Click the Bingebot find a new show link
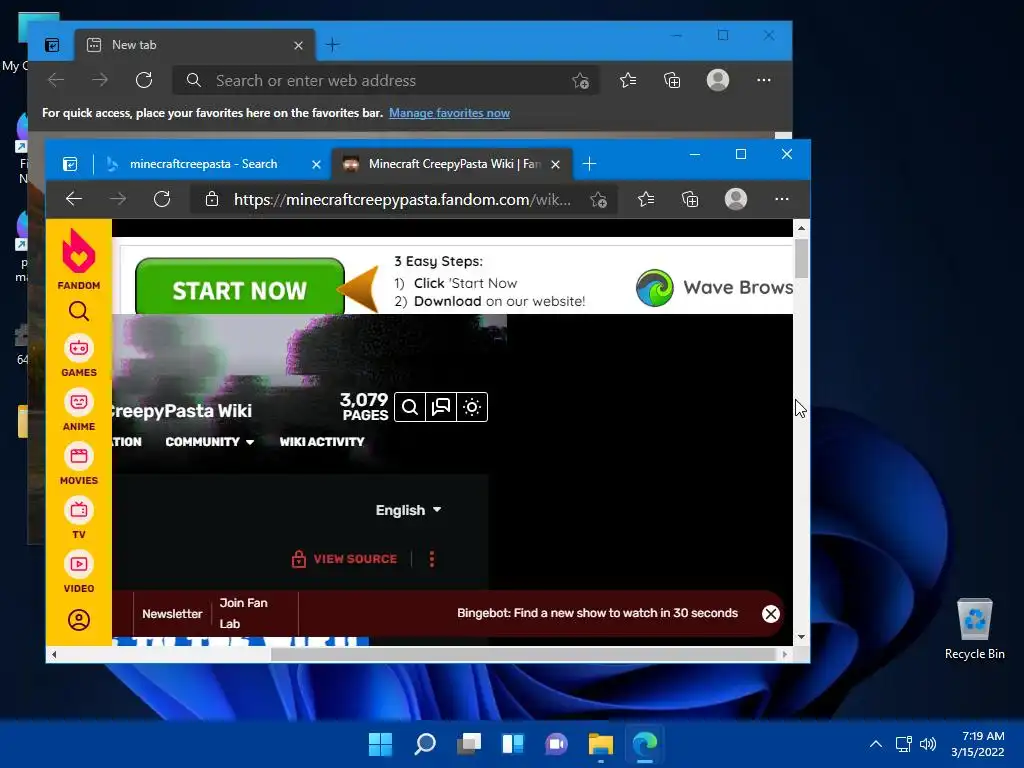 597,613
